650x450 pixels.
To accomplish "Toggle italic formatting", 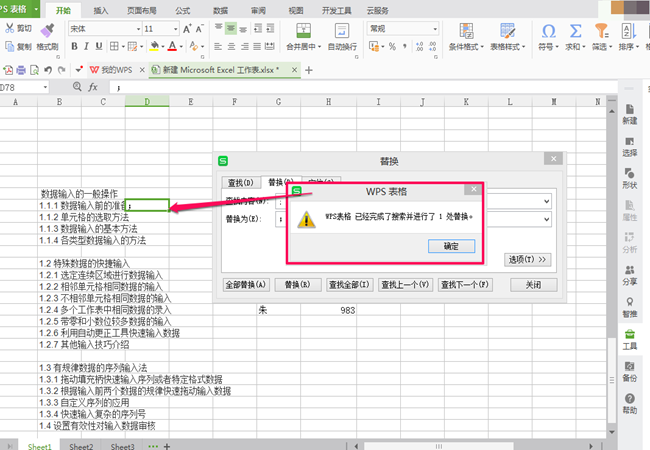I will pos(86,46).
